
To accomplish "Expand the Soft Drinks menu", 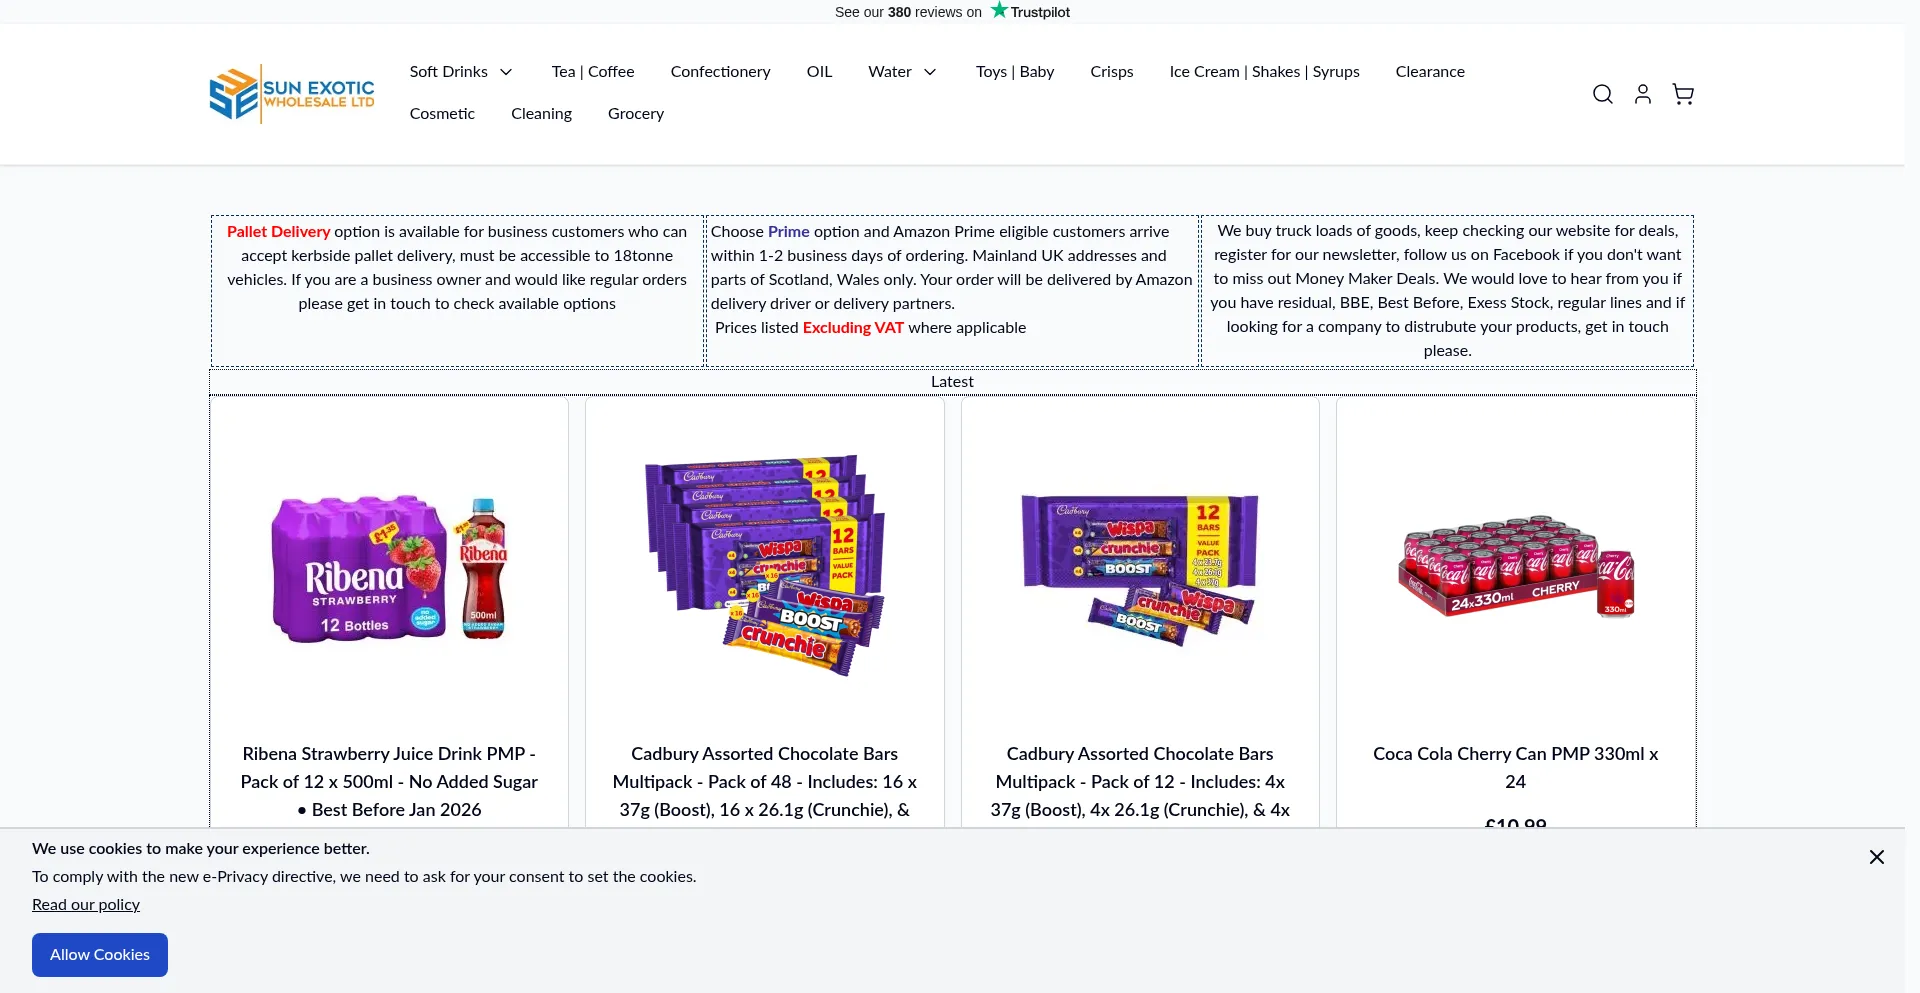I will pyautogui.click(x=461, y=72).
